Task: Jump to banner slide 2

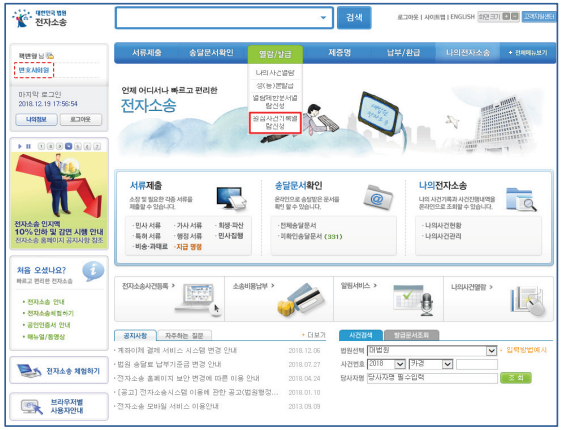Action: click(50, 146)
